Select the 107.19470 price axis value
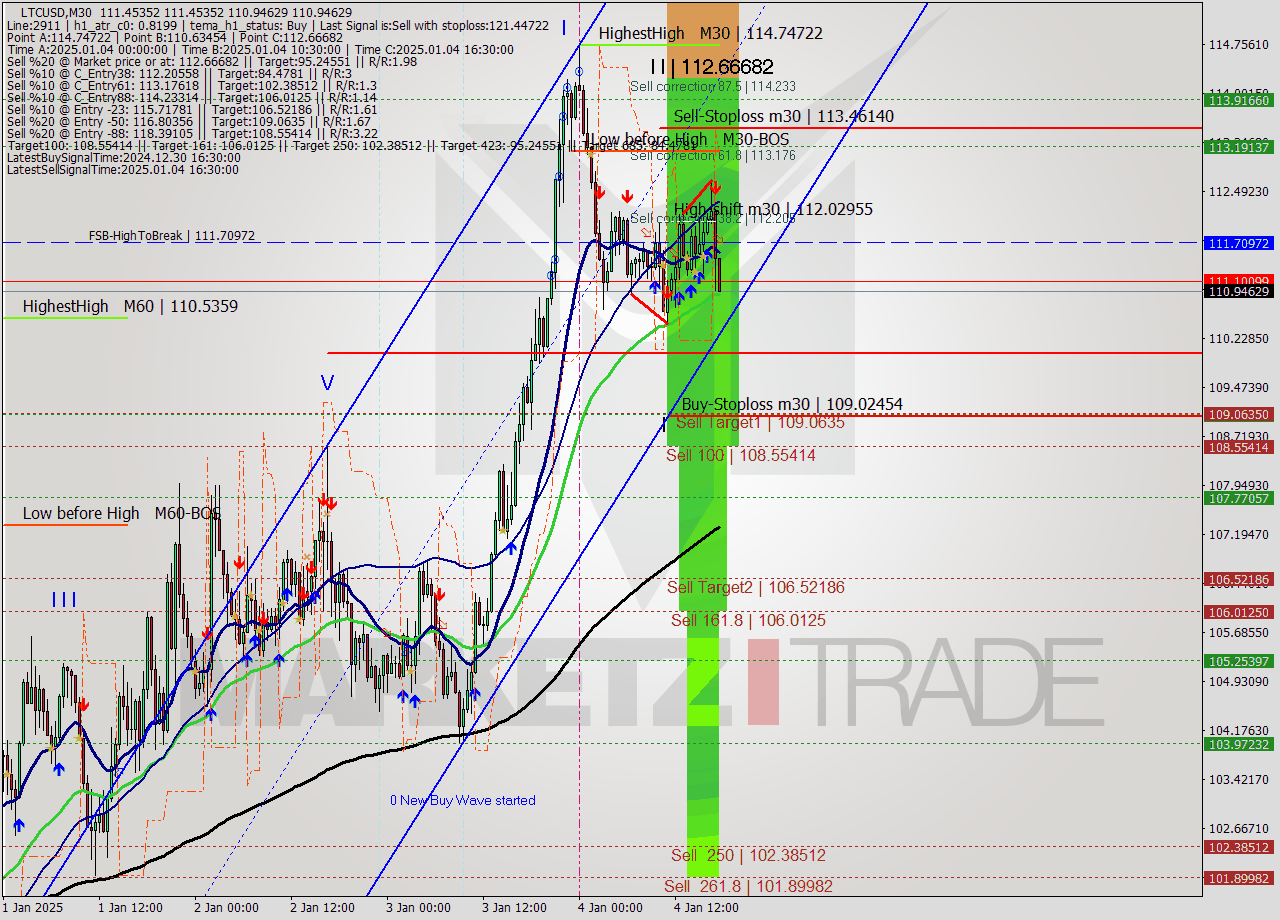 1239,534
